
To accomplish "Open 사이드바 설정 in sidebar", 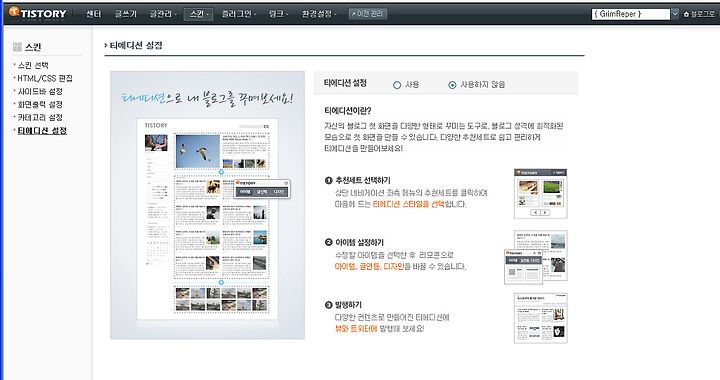I will tap(40, 91).
